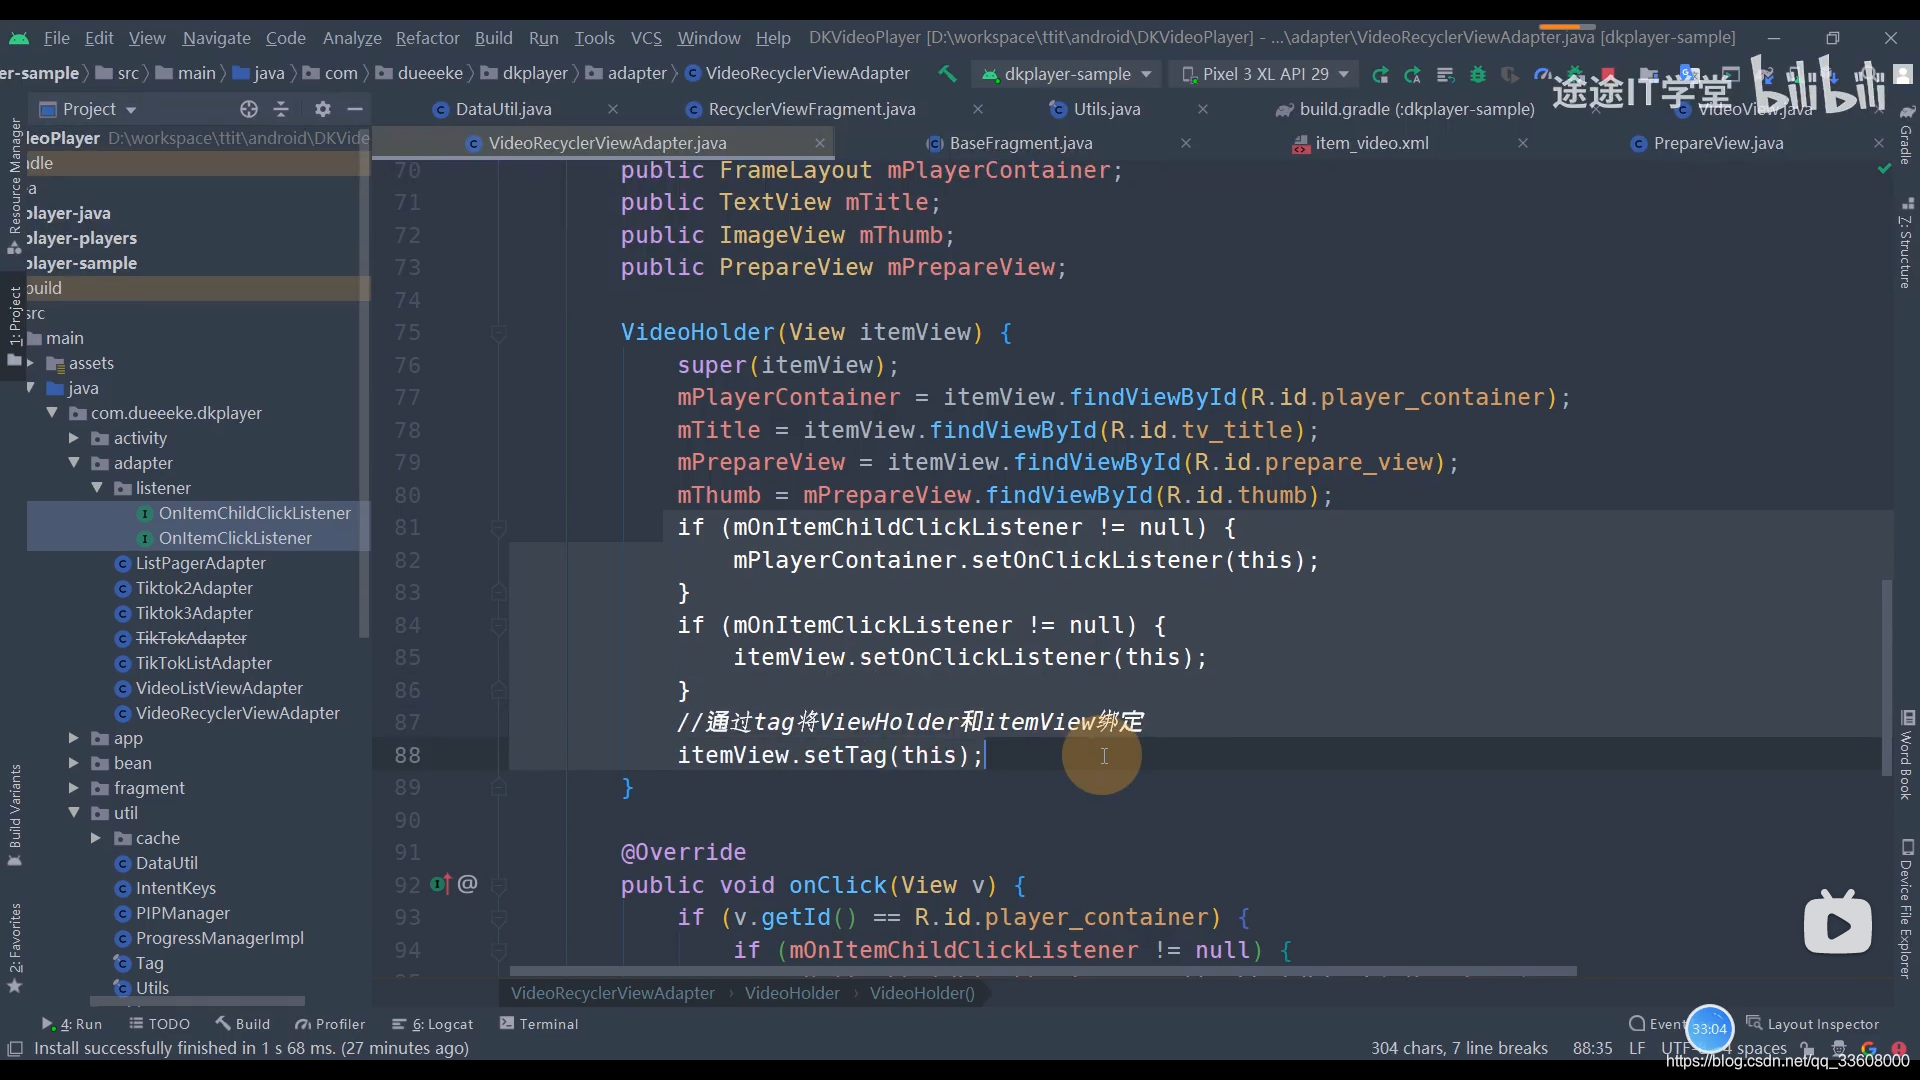This screenshot has width=1920, height=1080.
Task: Click VideoHolder in the editor breadcrumb
Action: (x=792, y=993)
